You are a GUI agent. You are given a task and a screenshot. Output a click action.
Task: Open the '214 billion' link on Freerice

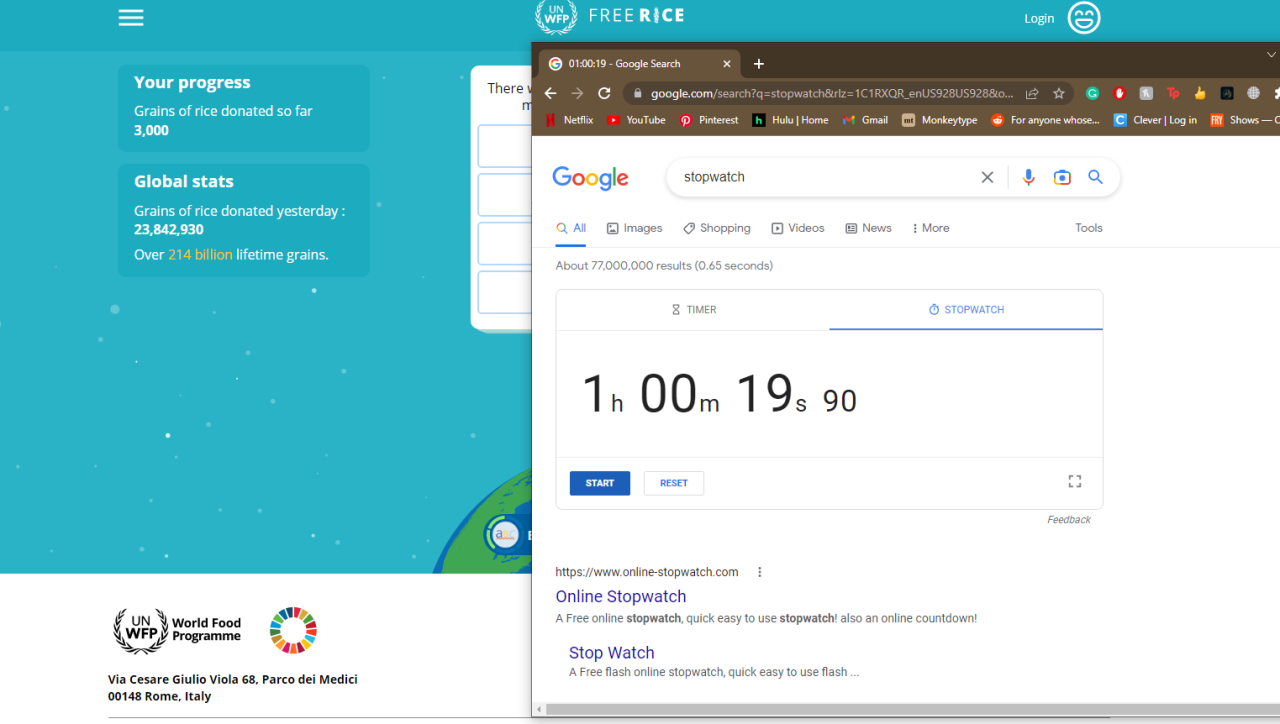click(200, 254)
